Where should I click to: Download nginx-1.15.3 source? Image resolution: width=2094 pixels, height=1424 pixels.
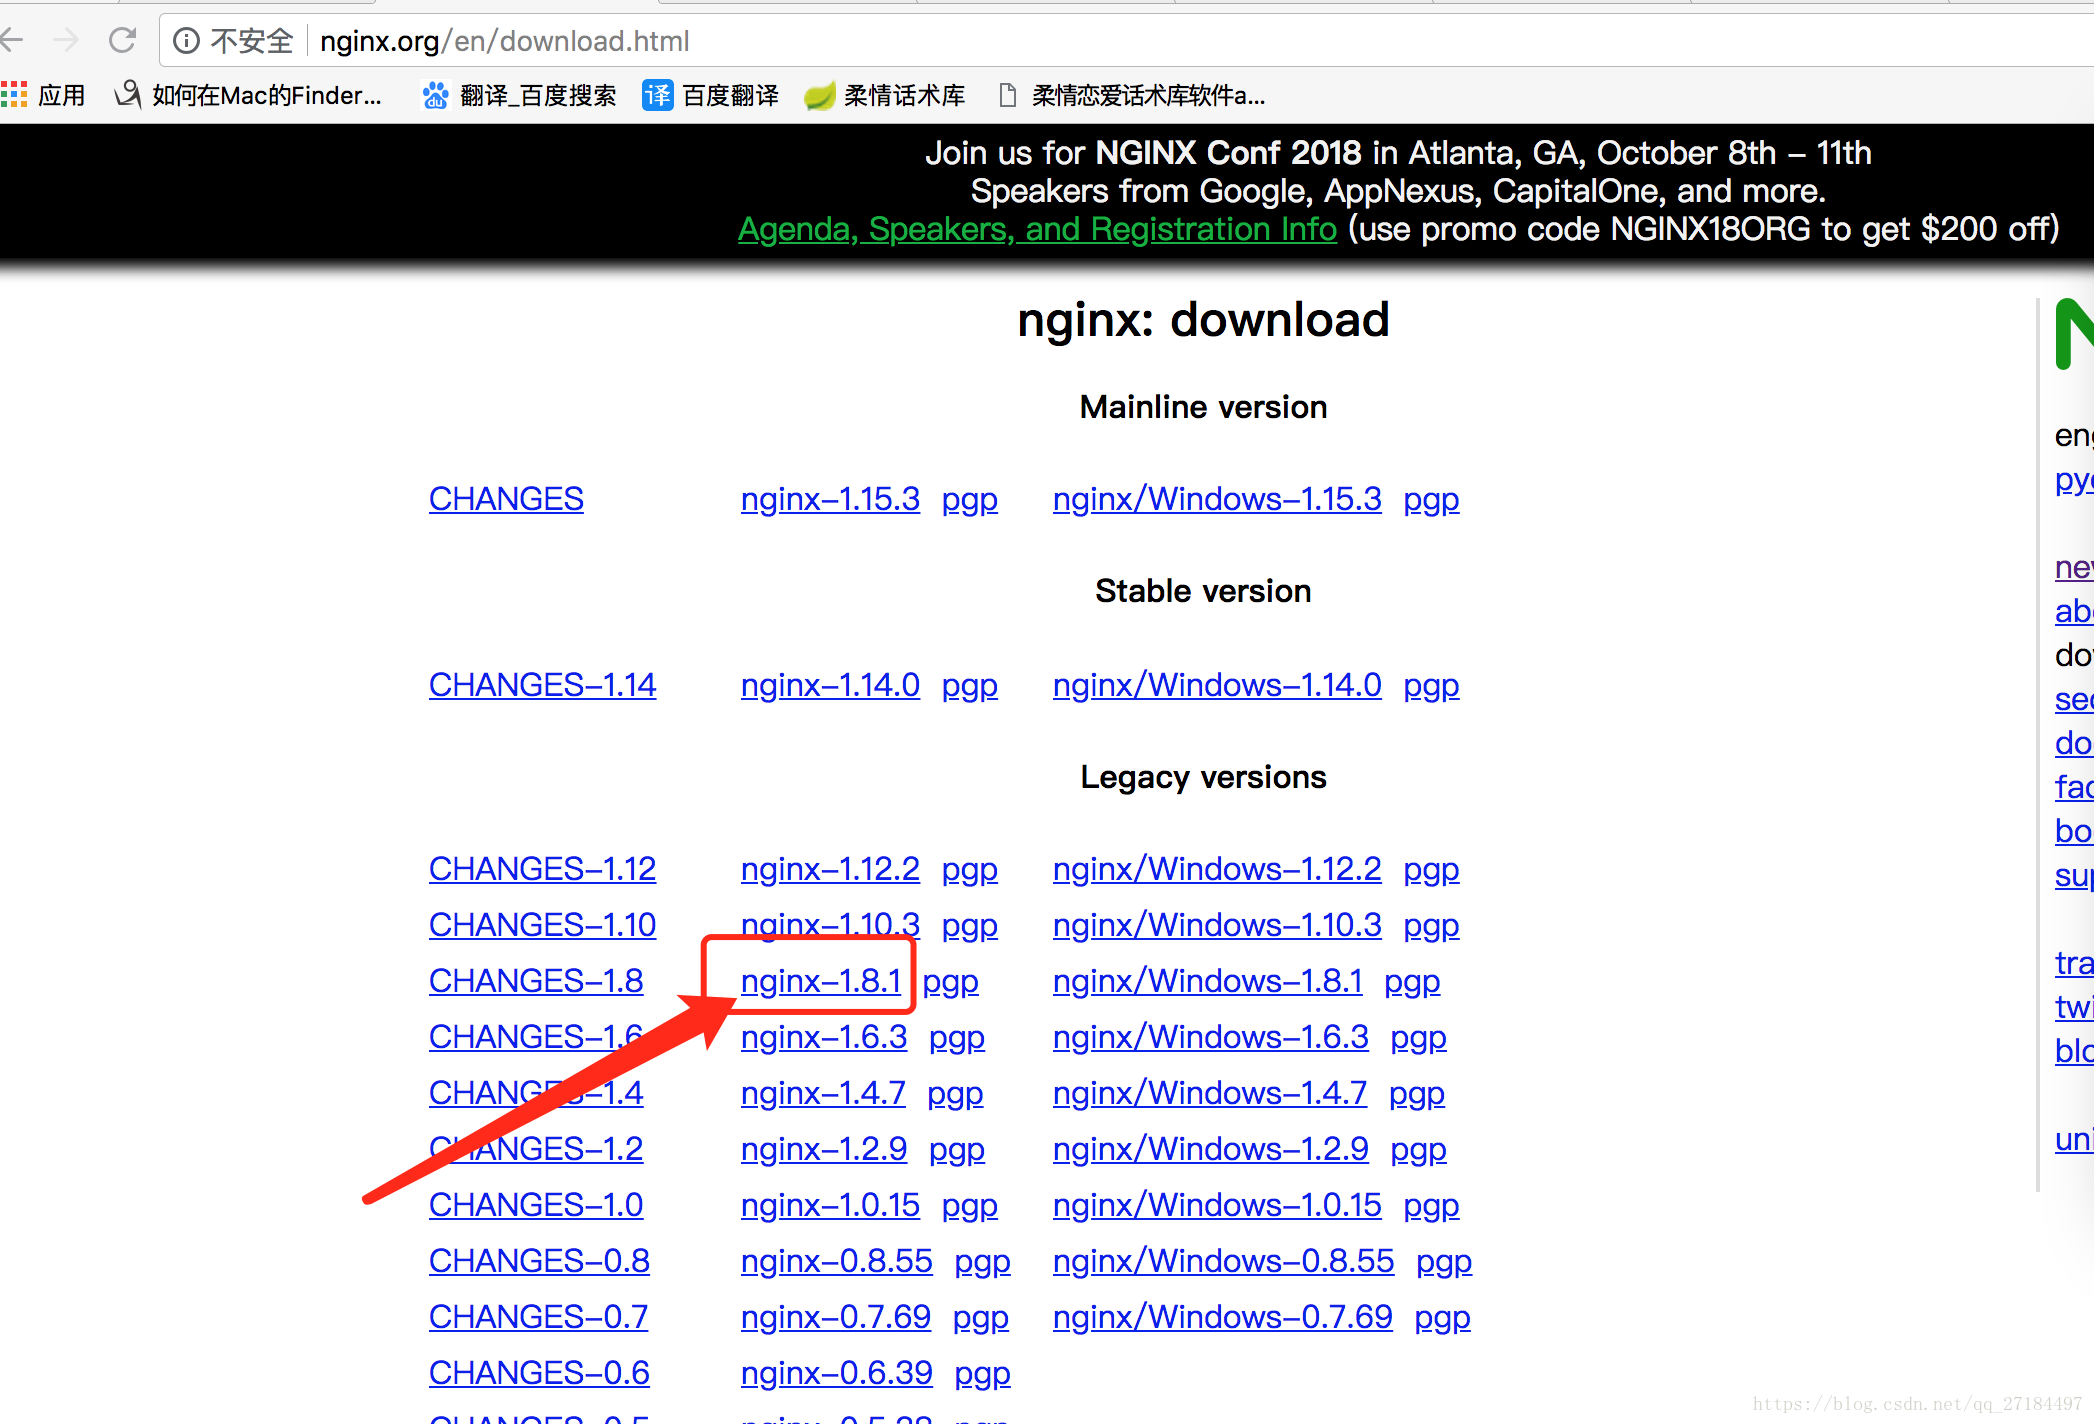pos(830,499)
